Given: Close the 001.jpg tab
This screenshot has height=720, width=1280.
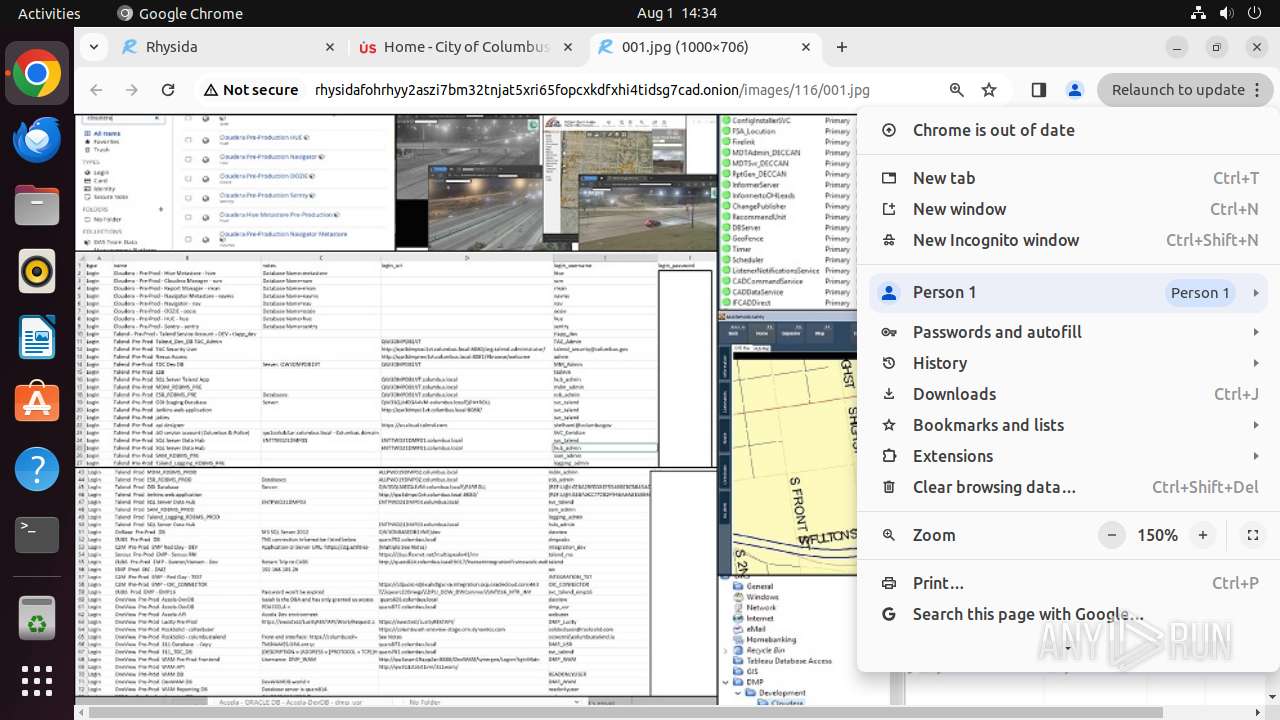Looking at the screenshot, I should click(x=806, y=47).
